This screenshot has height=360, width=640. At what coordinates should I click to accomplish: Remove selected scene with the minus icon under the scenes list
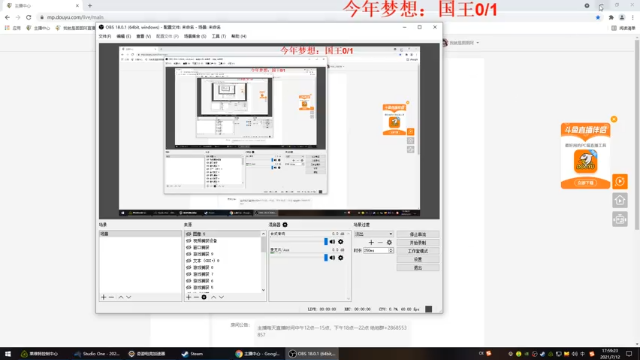(x=111, y=297)
